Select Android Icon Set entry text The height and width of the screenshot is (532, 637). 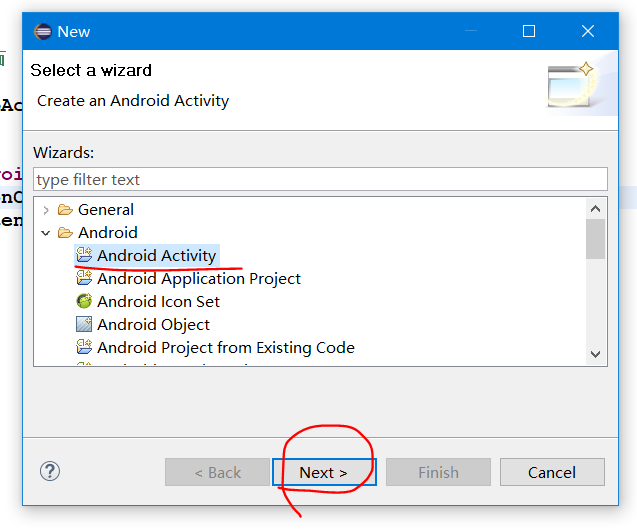[x=158, y=301]
